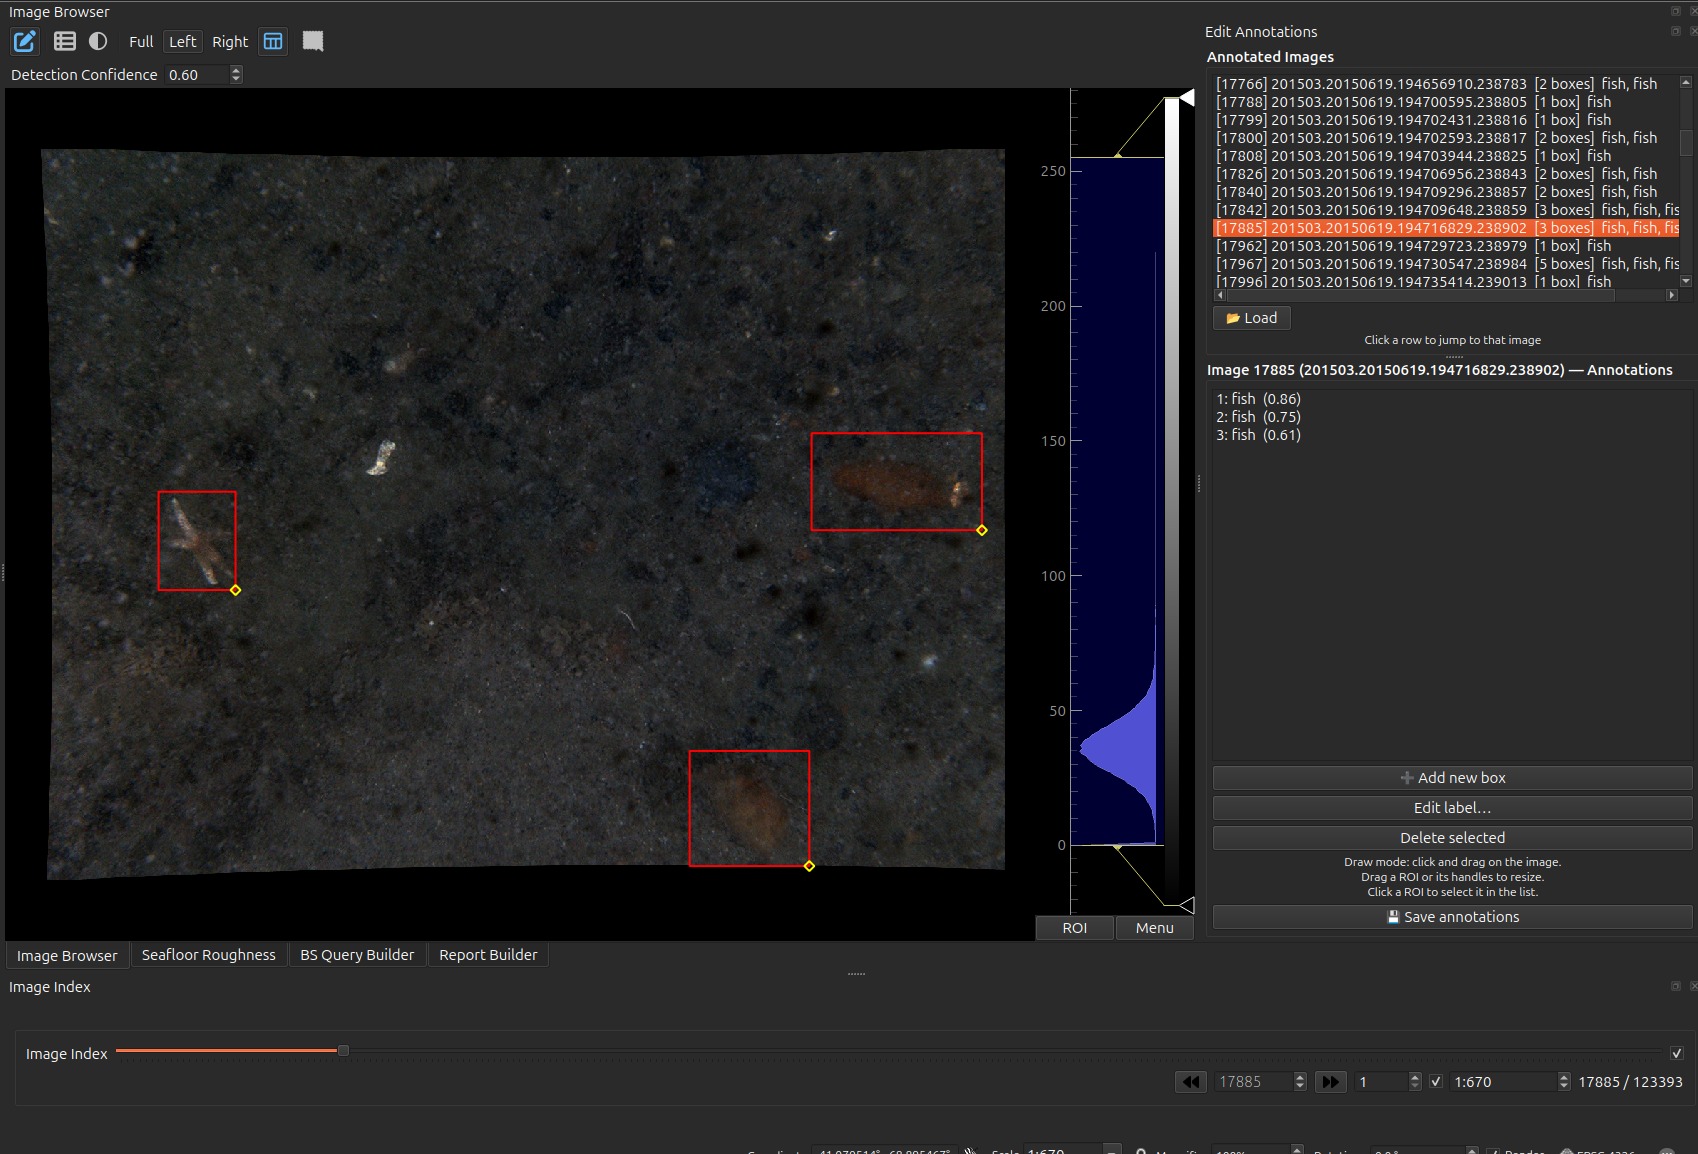The image size is (1698, 1154).
Task: Click the Load folder icon button
Action: pyautogui.click(x=1251, y=318)
